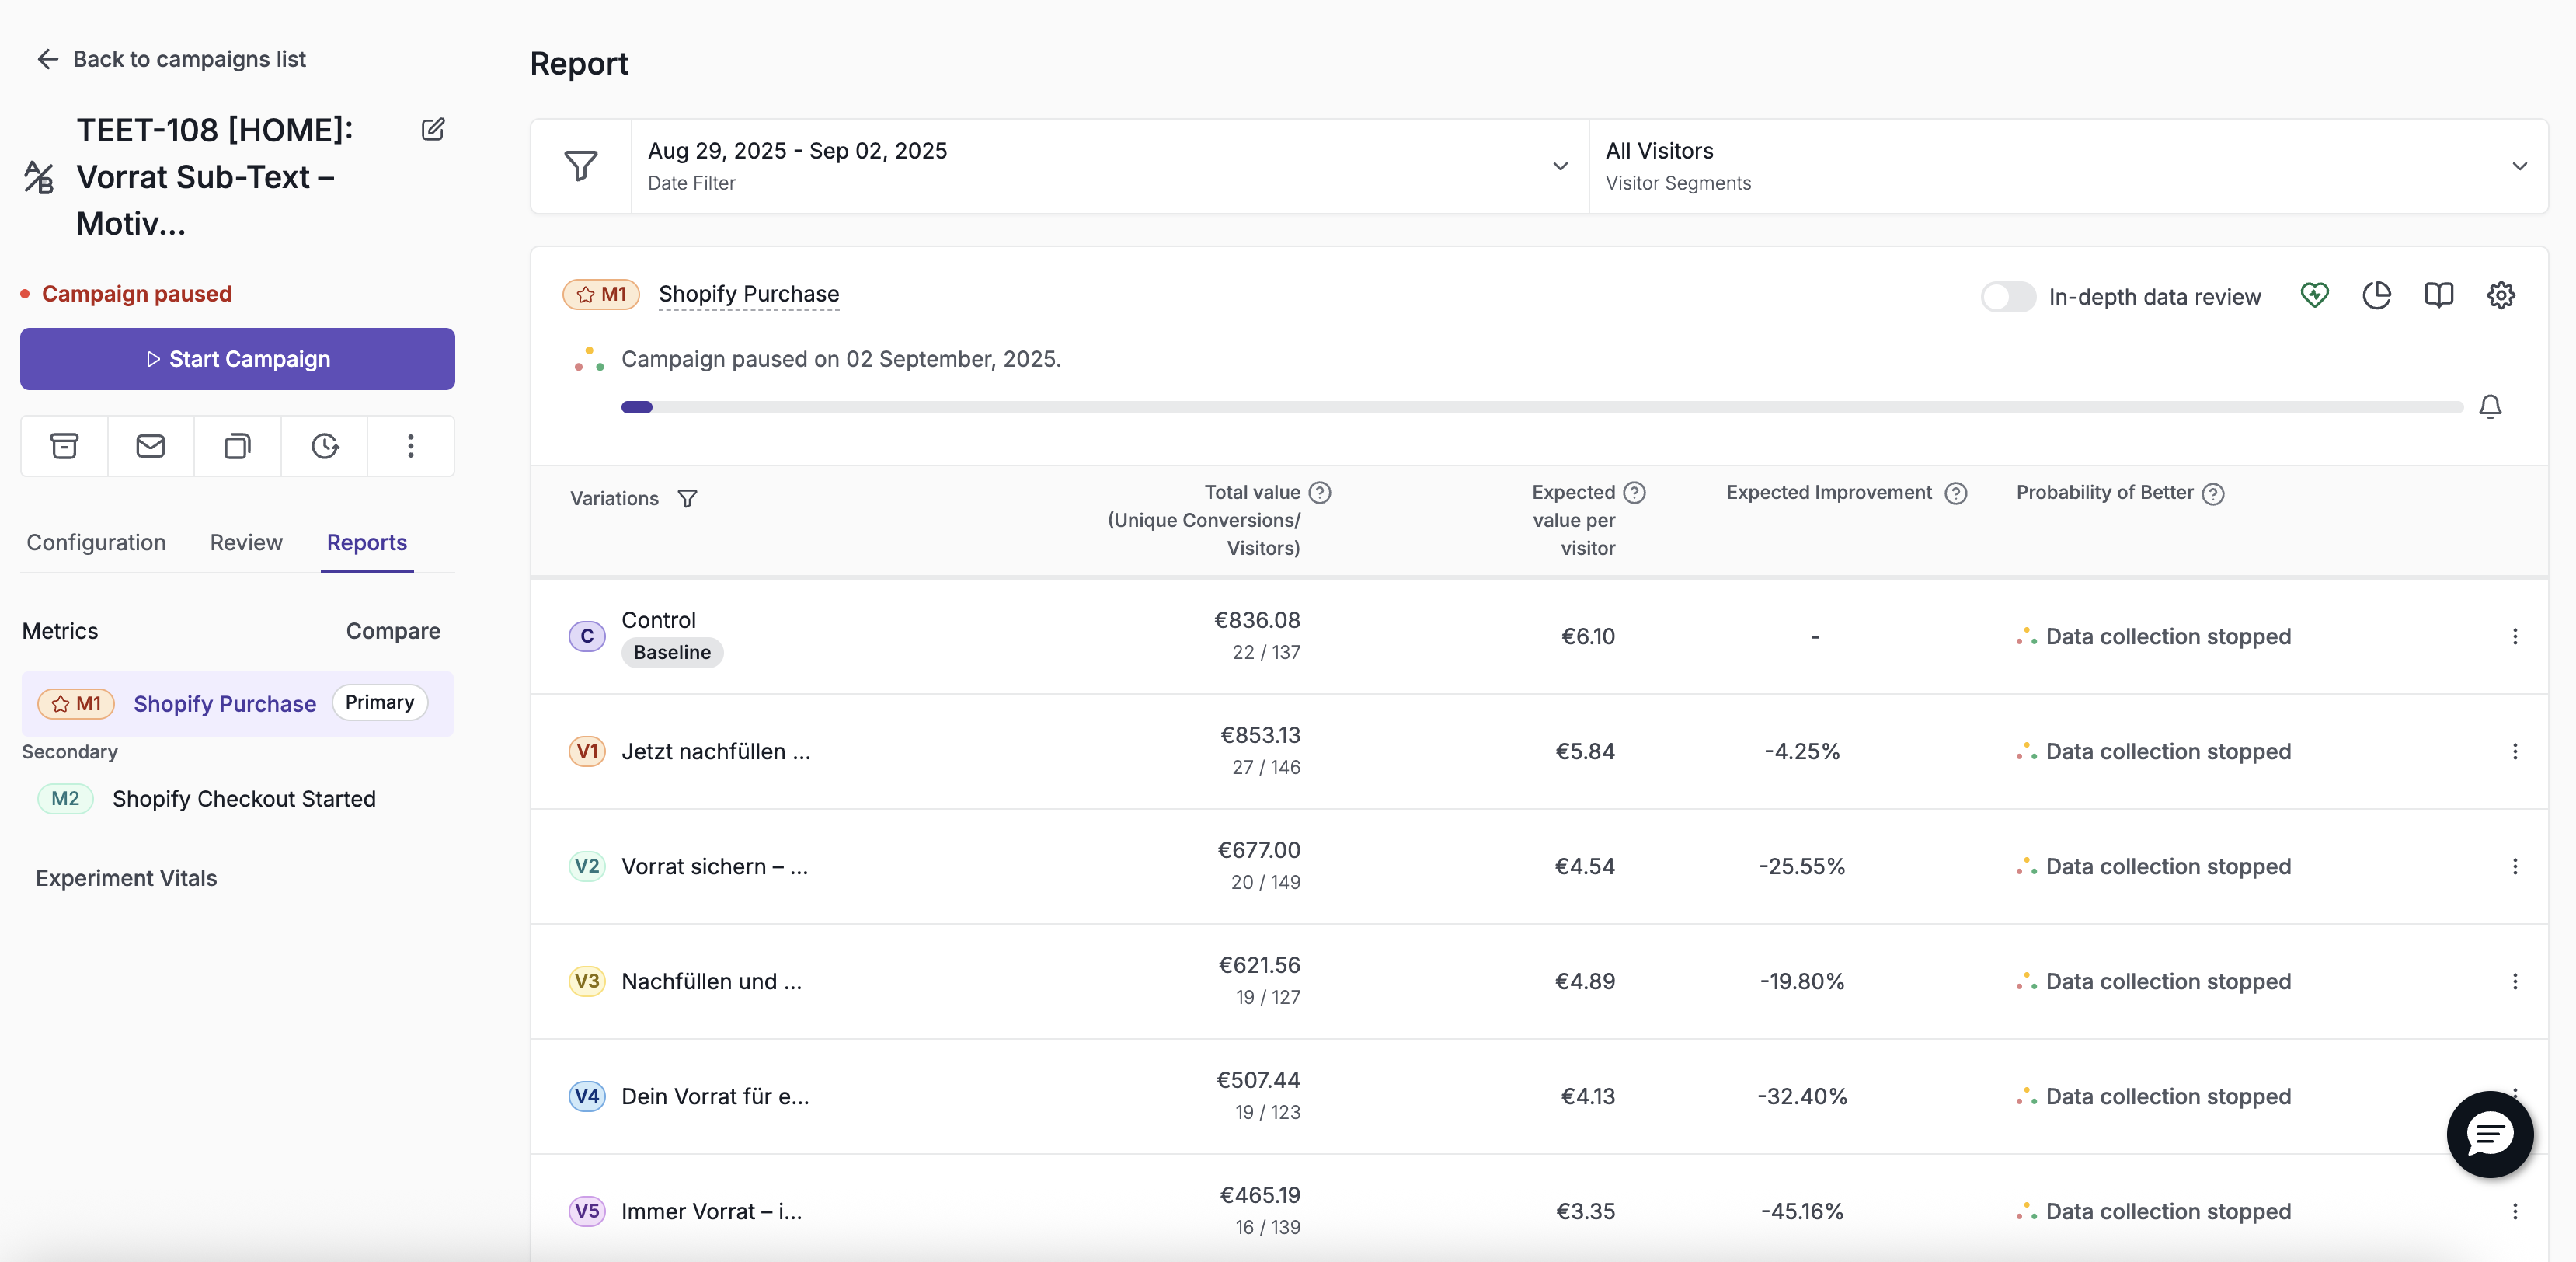Screen dimensions: 2576x1262
Task: Click the envelope email icon
Action: (x=150, y=446)
